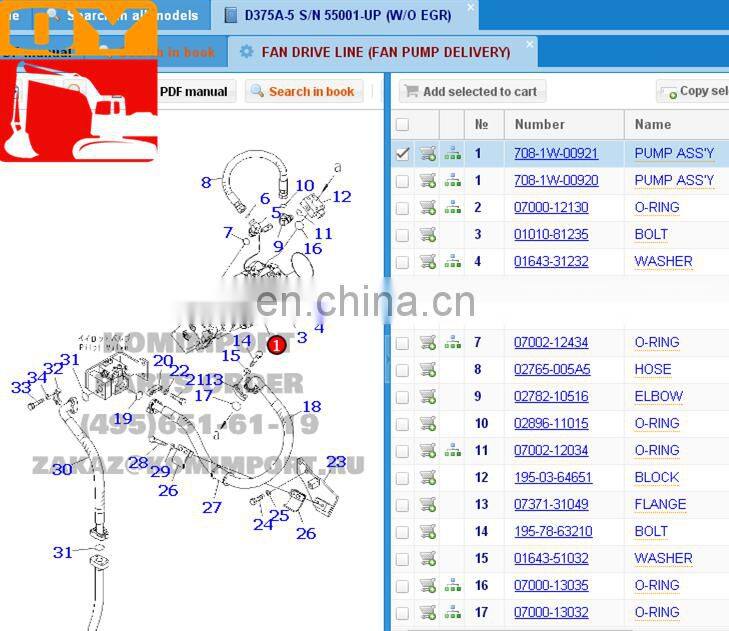Open part number link 708-1W-00920
This screenshot has width=729, height=631.
(556, 180)
